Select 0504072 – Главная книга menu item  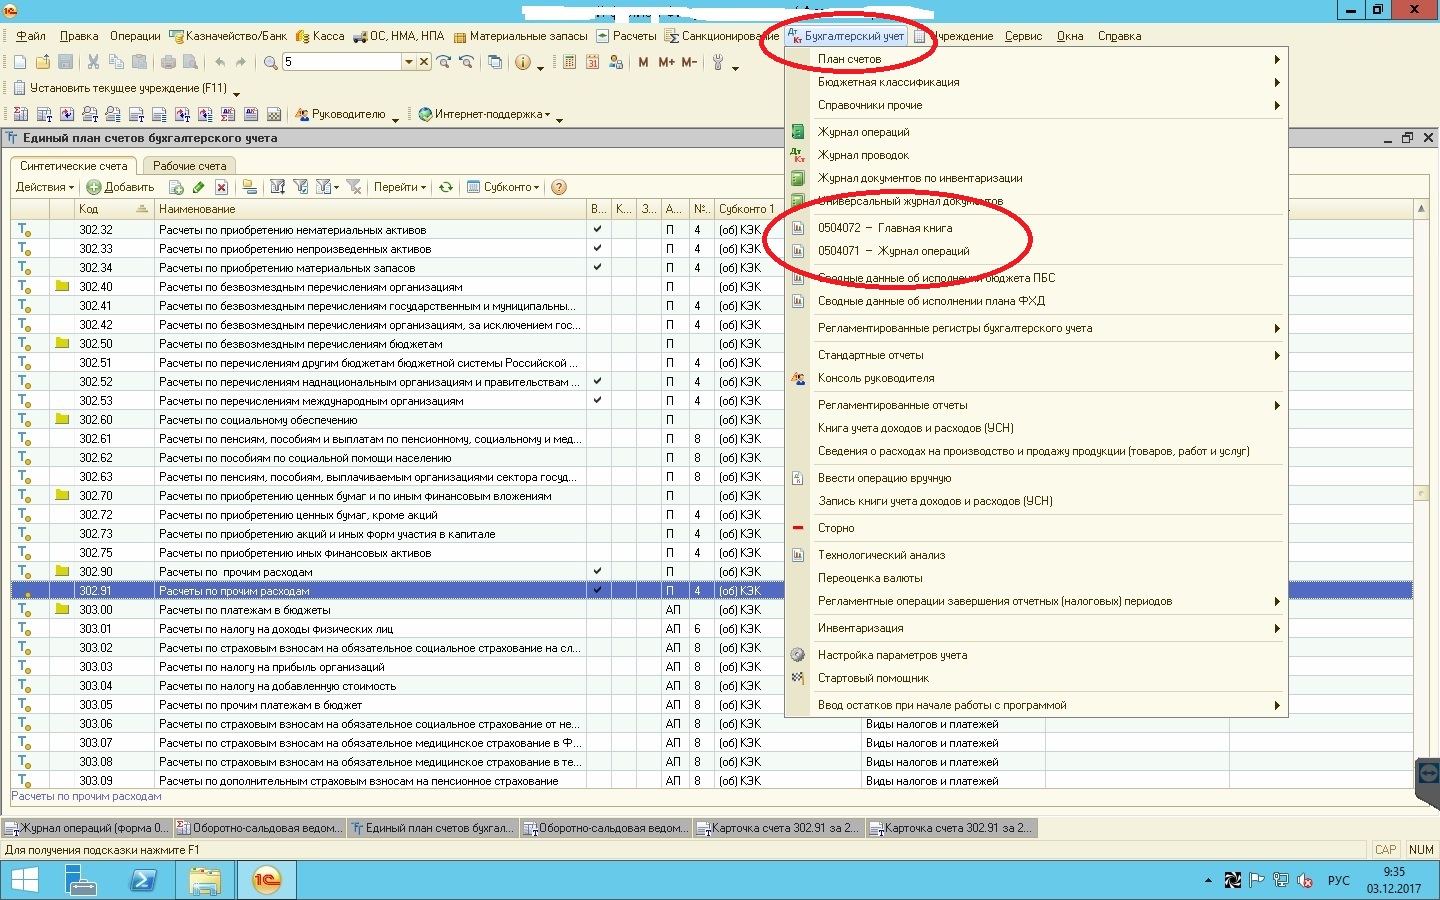pos(885,228)
